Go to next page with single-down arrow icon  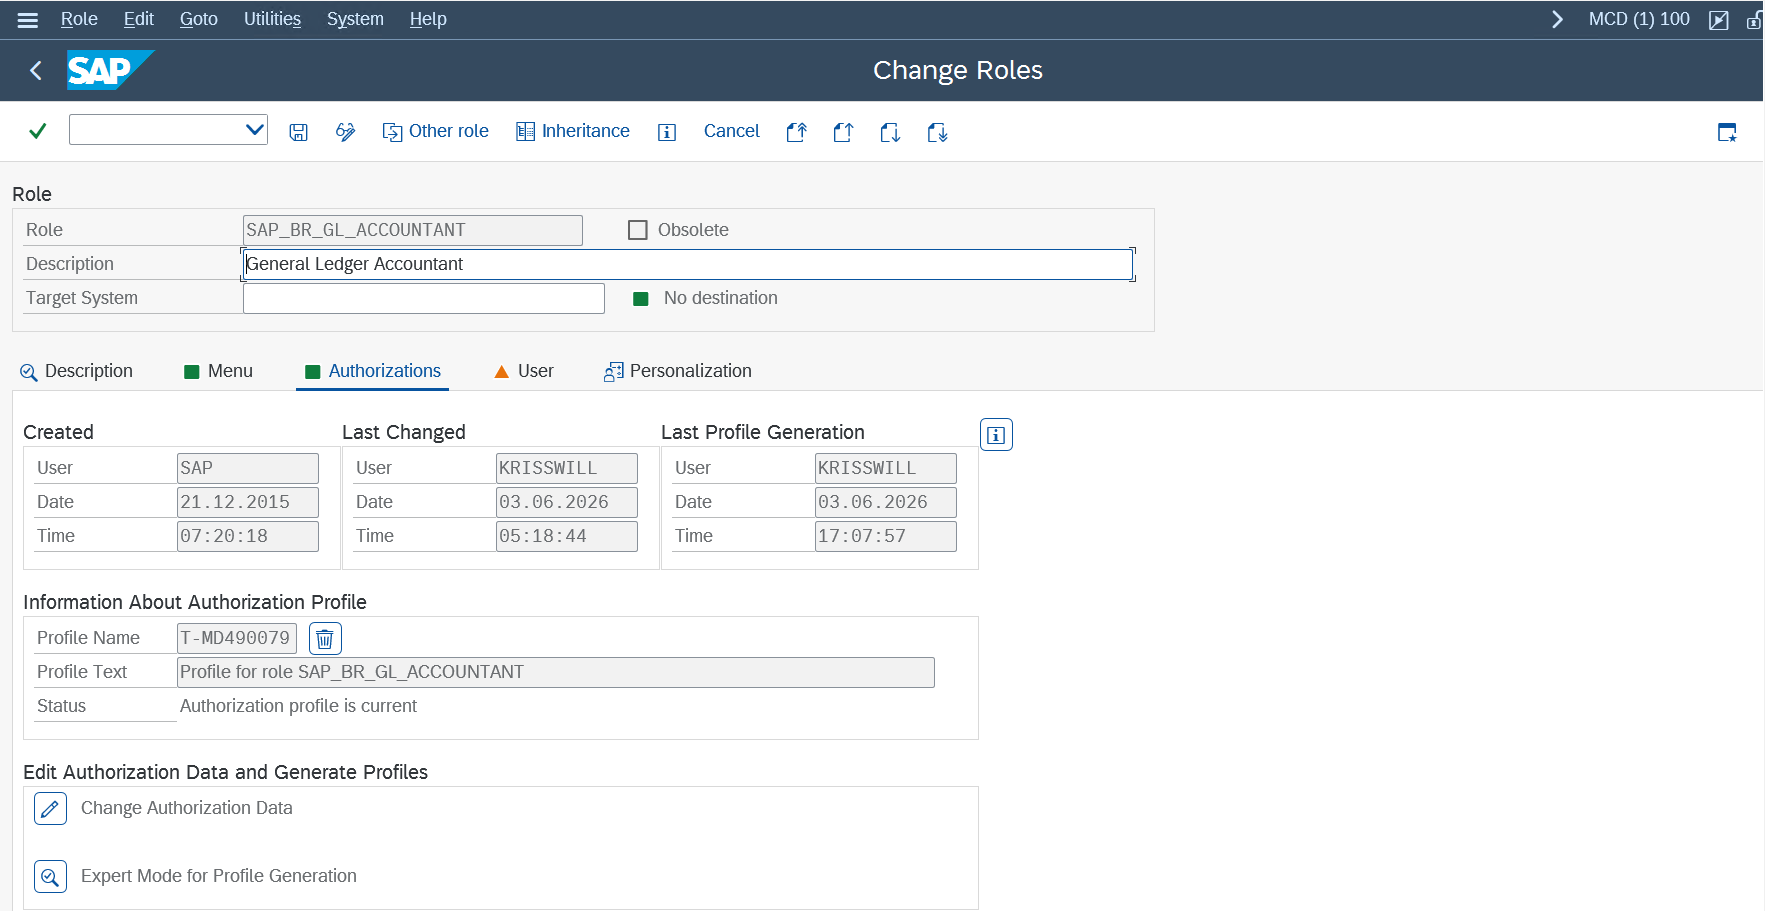890,132
